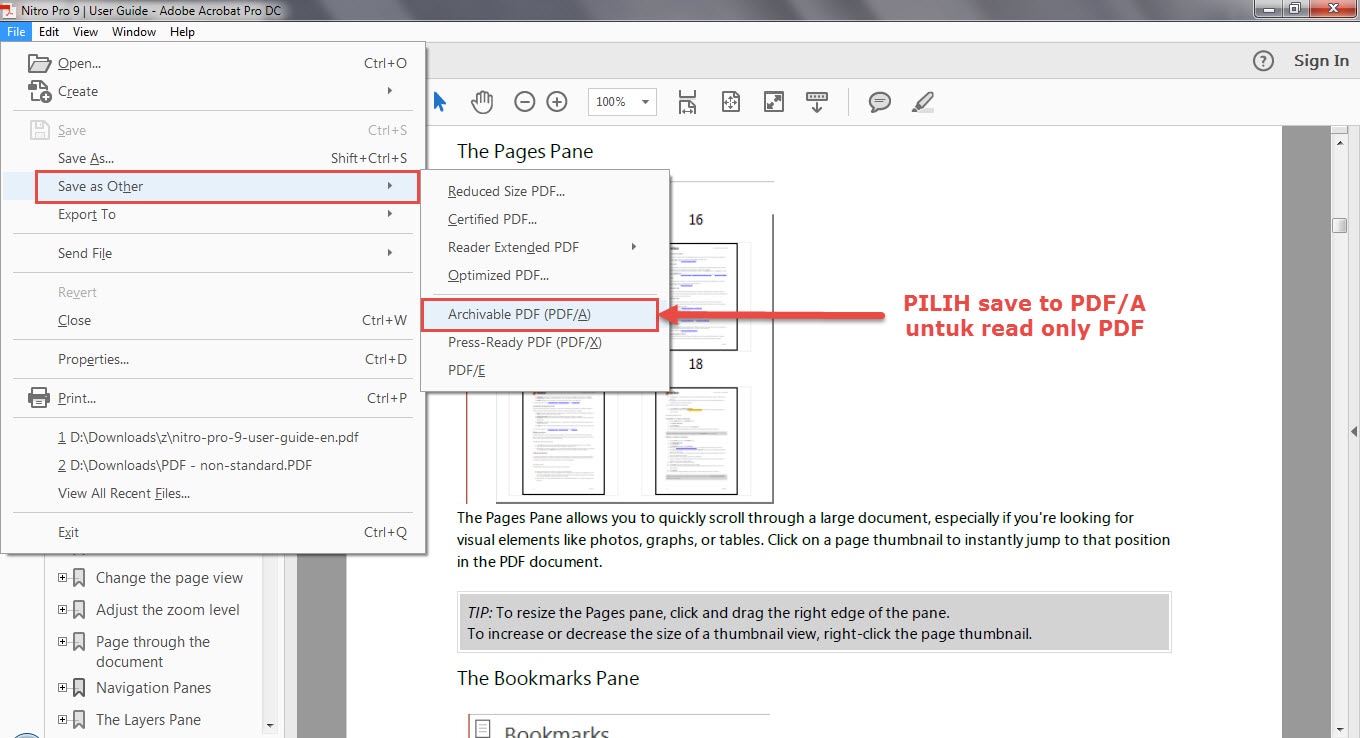Click page 16 thumbnail in document

[x=703, y=296]
